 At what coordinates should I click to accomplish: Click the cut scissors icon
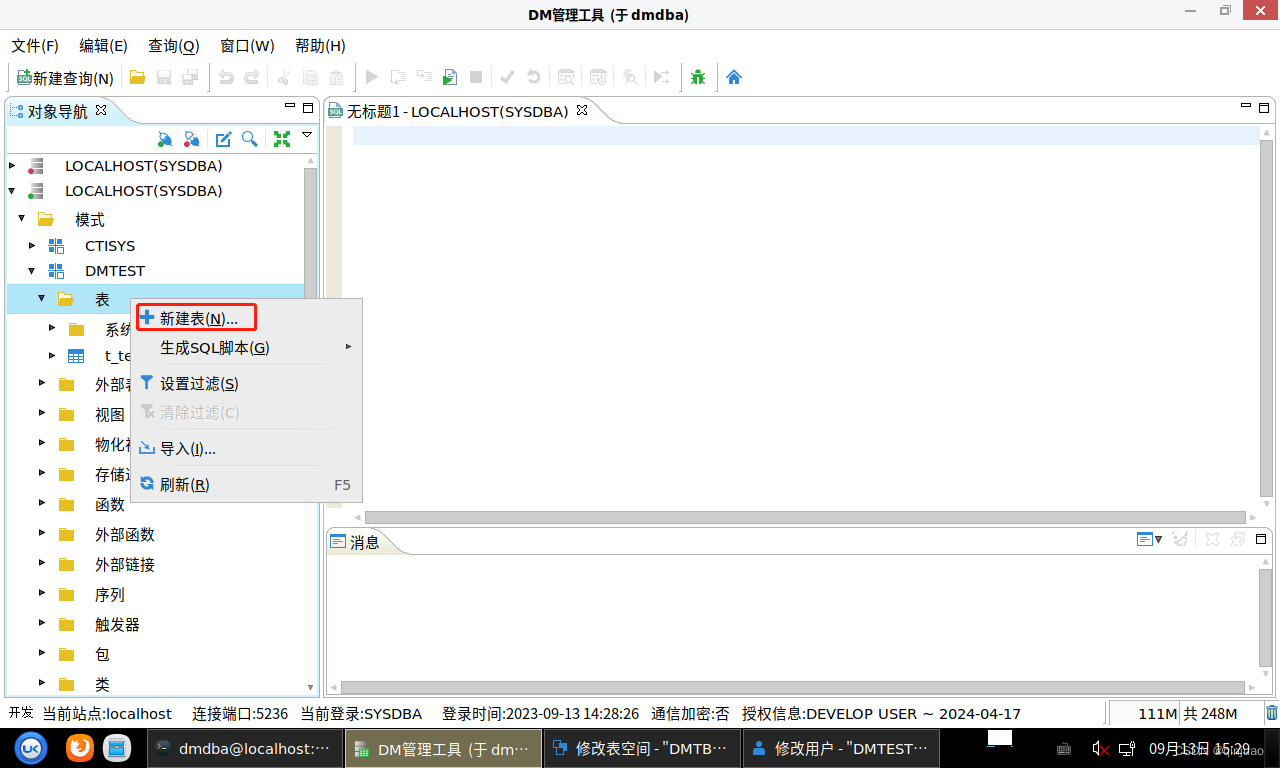coord(284,77)
